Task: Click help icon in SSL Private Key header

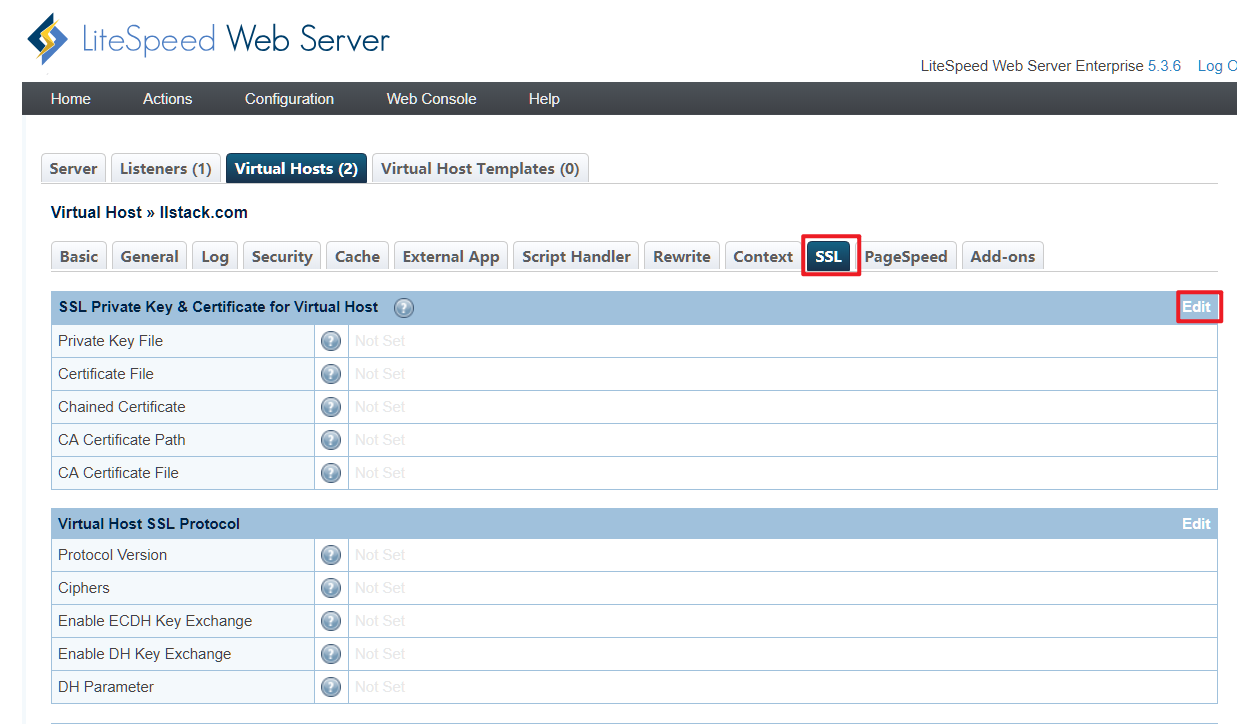Action: (404, 308)
